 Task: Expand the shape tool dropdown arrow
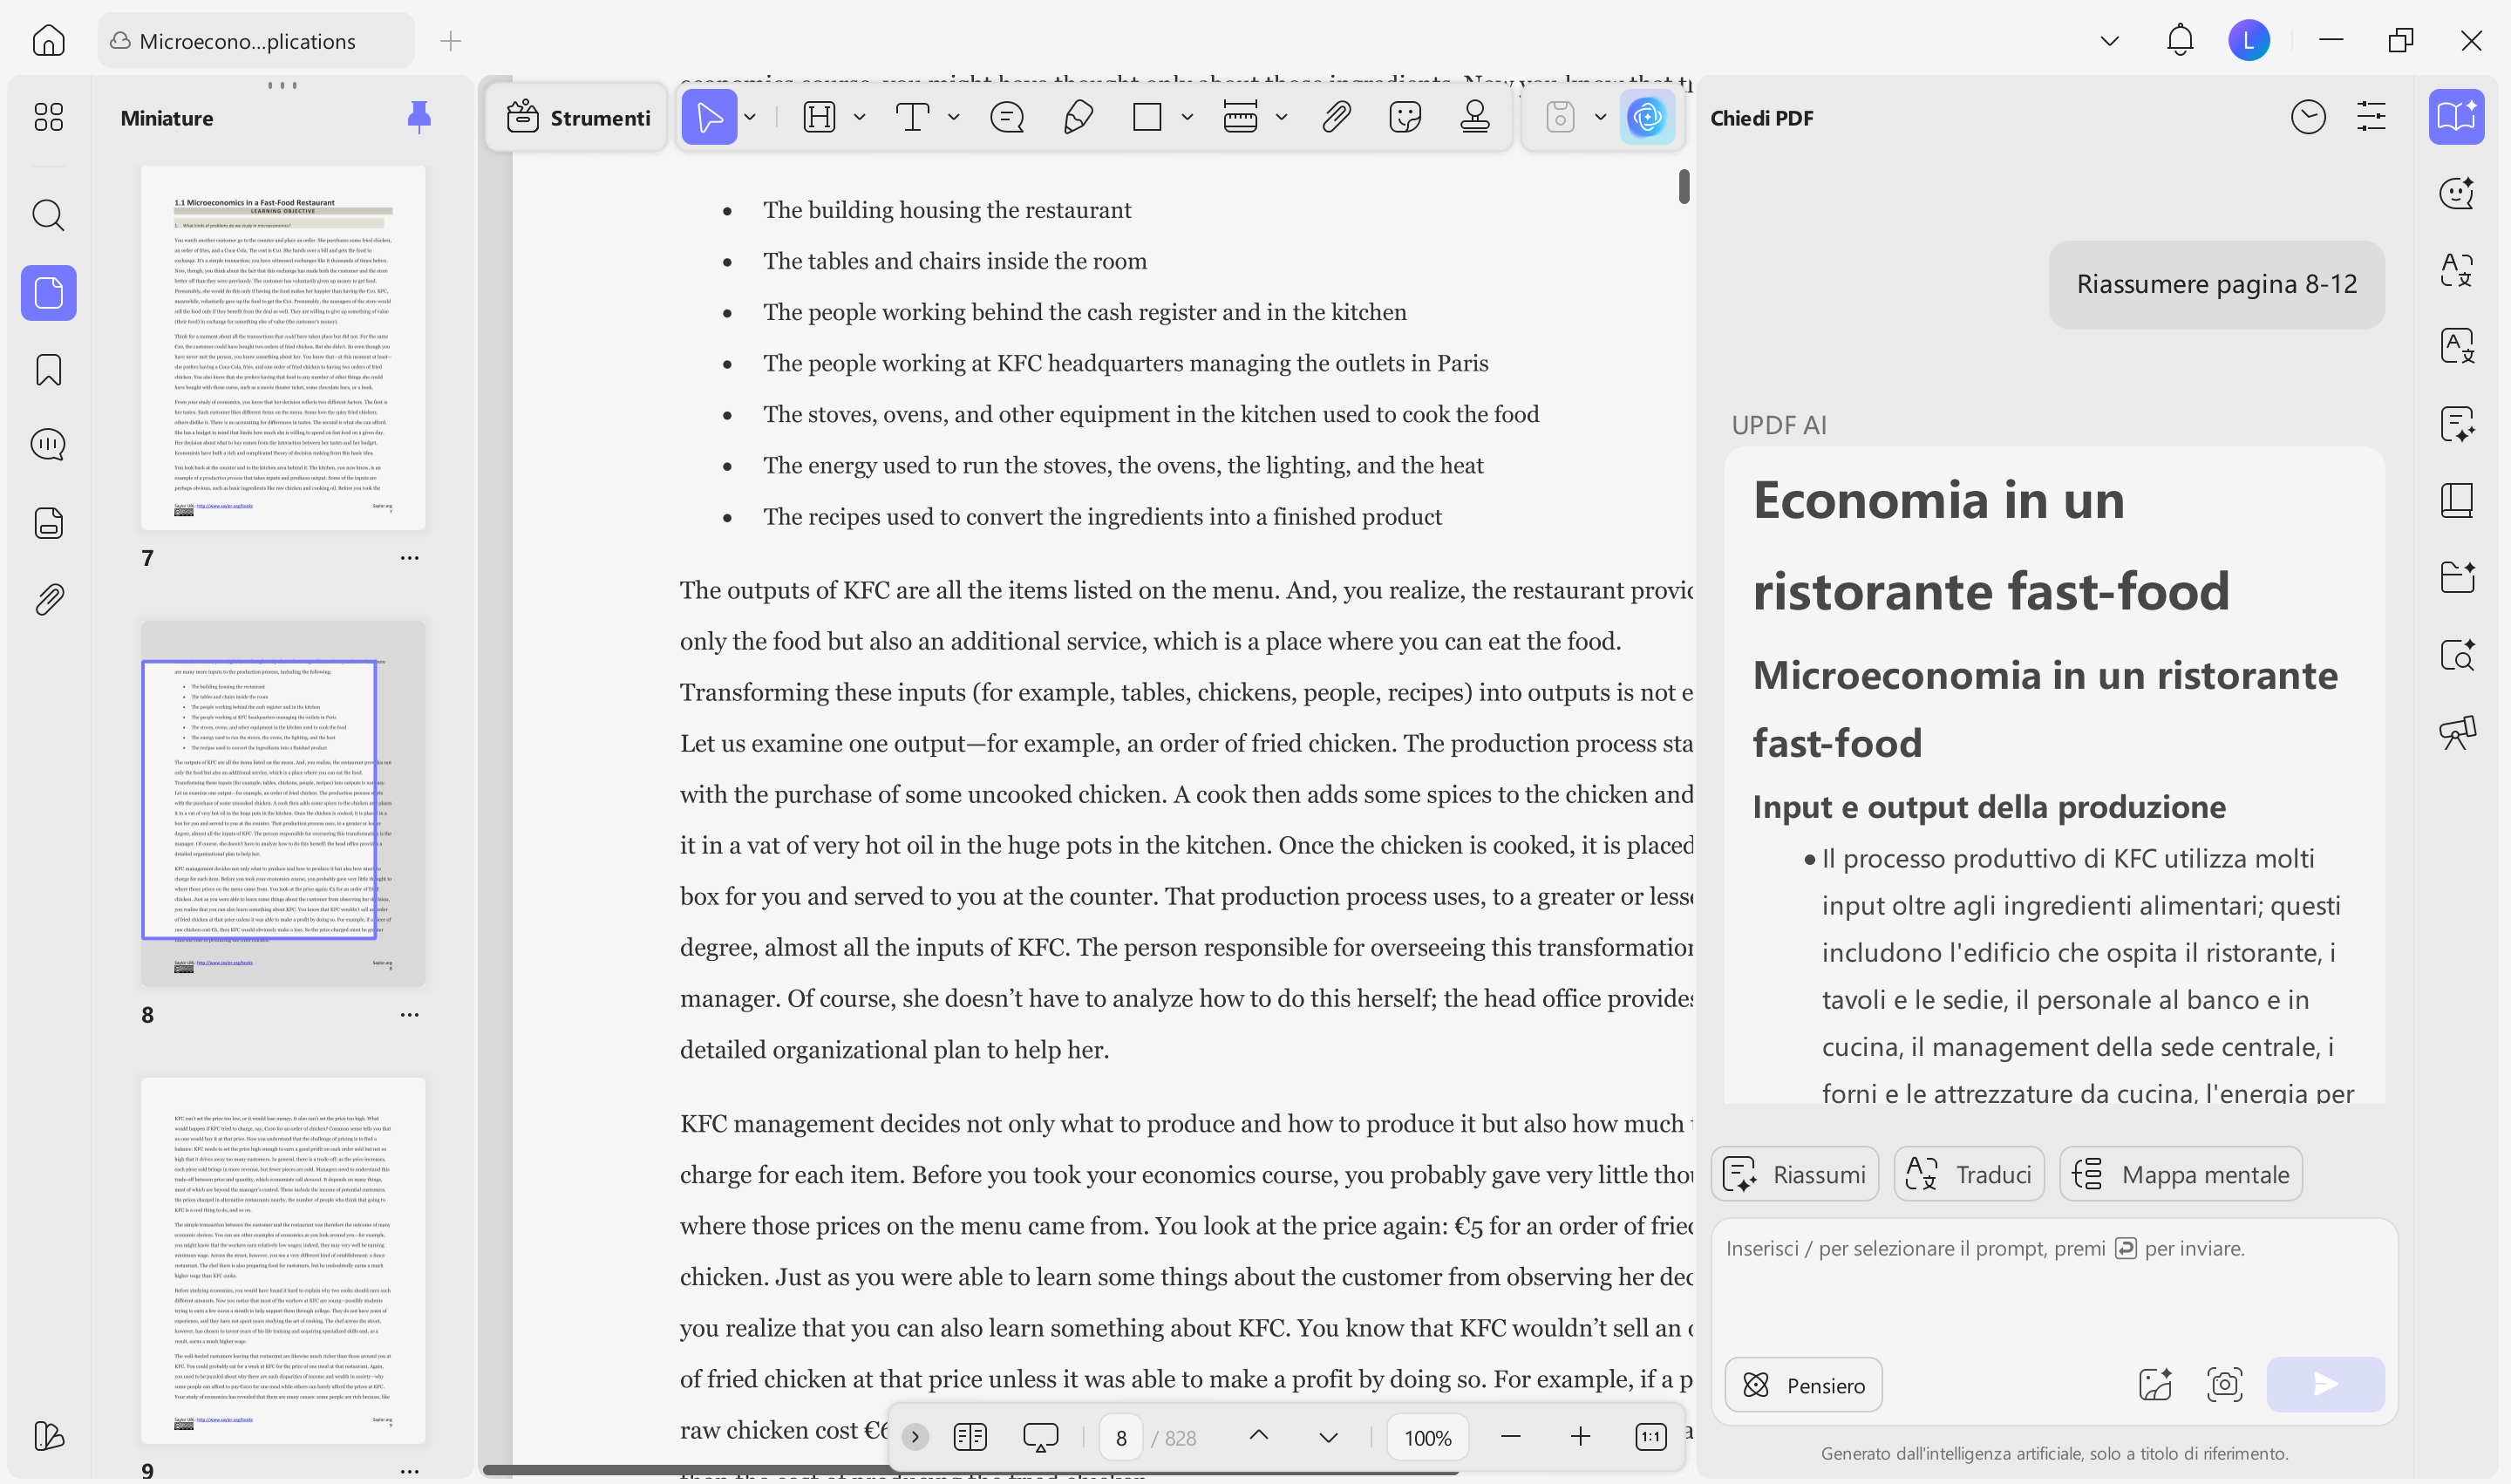pos(1188,117)
